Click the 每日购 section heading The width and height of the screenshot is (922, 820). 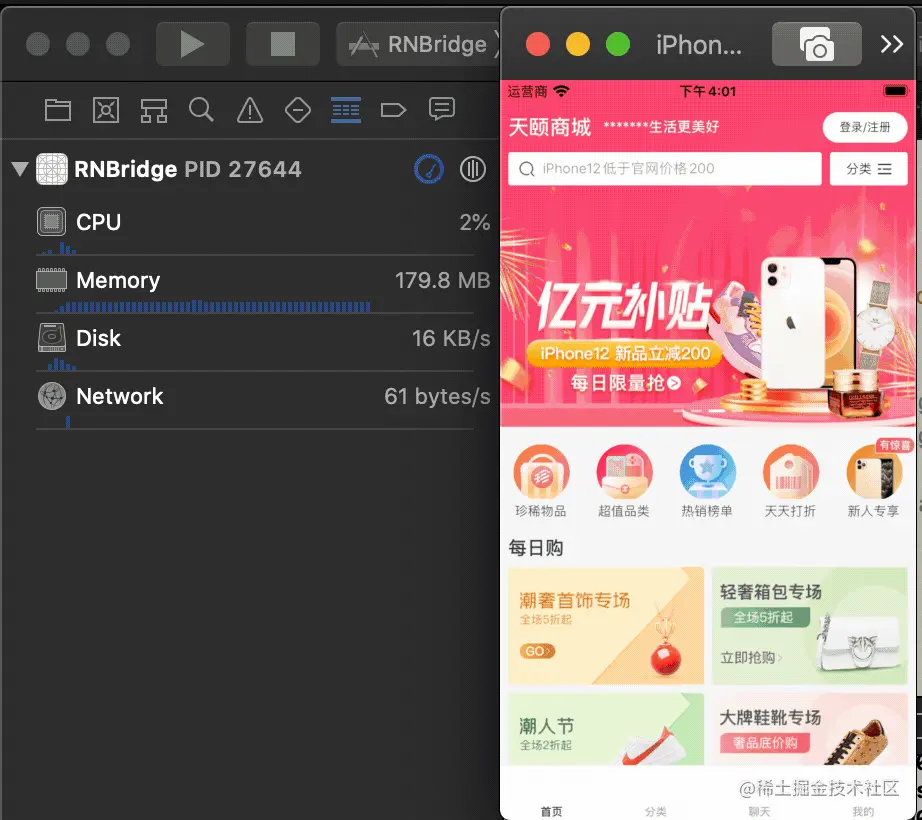click(536, 548)
